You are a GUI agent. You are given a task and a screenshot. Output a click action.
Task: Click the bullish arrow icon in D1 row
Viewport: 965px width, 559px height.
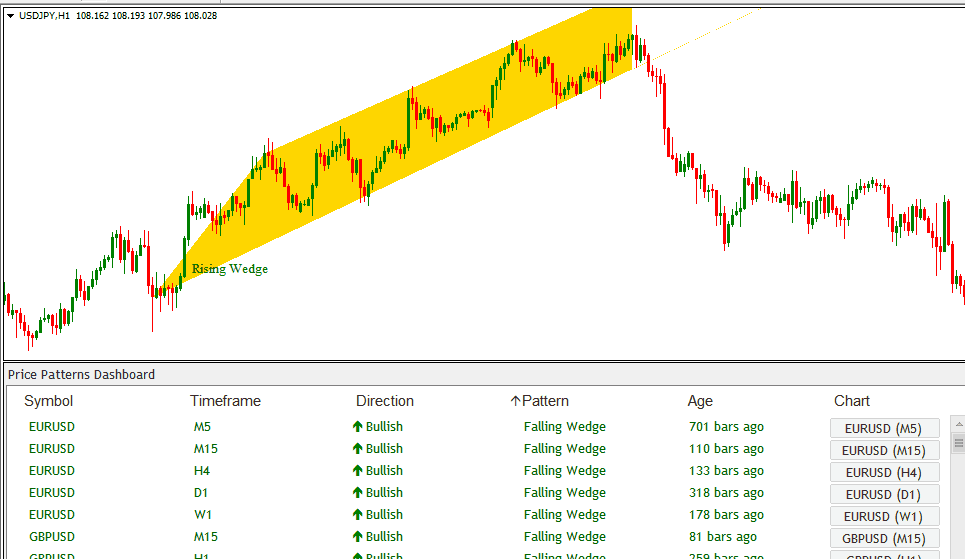coord(358,493)
